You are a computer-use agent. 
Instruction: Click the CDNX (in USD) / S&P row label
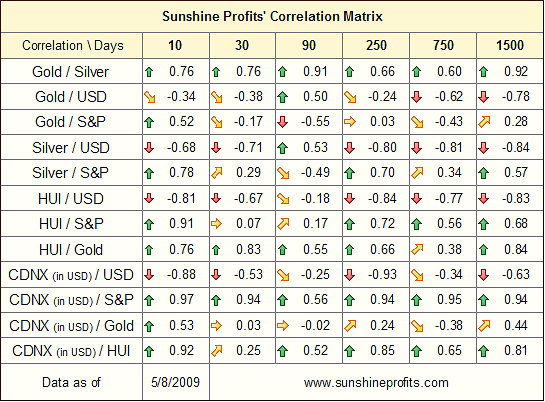tap(71, 300)
